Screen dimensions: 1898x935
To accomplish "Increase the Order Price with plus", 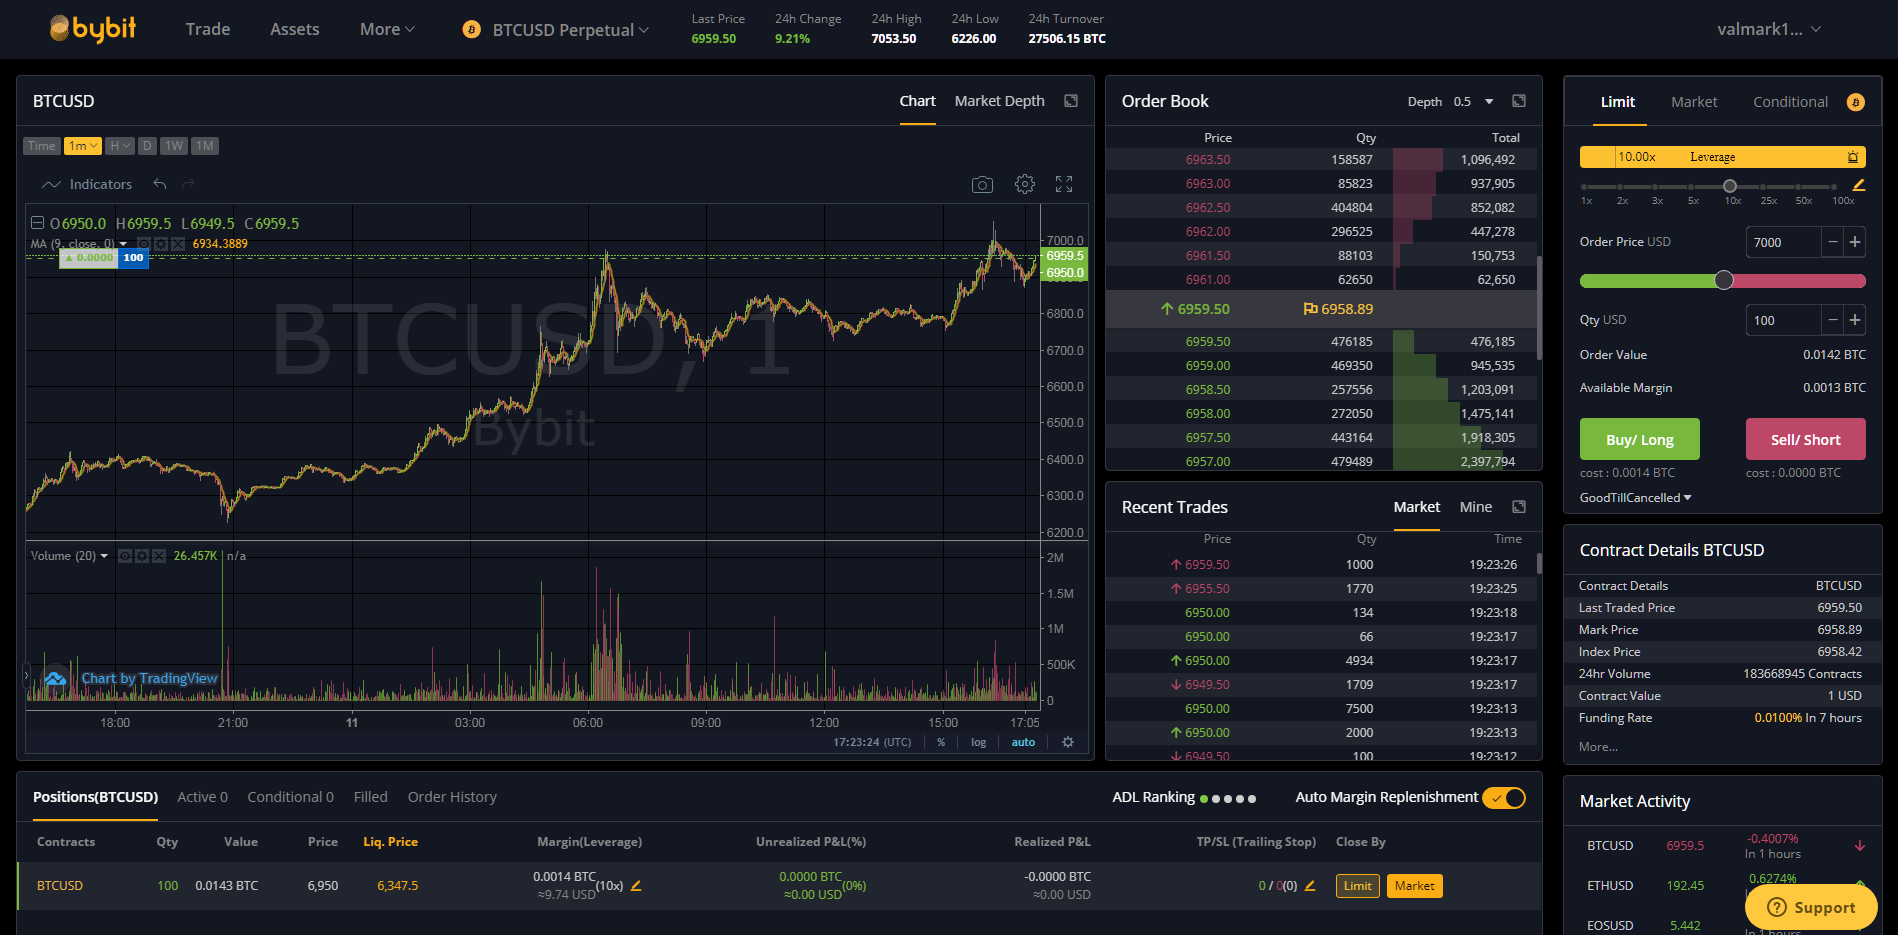I will (x=1855, y=242).
